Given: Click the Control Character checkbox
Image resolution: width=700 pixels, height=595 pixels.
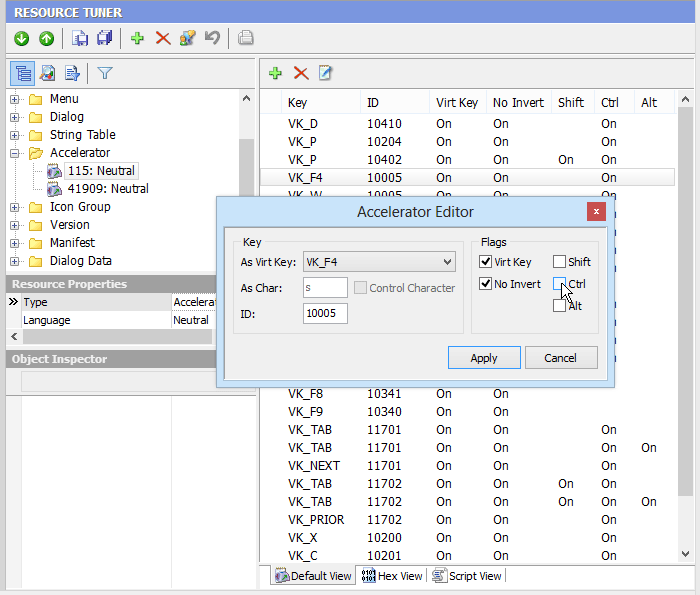Looking at the screenshot, I should [360, 287].
